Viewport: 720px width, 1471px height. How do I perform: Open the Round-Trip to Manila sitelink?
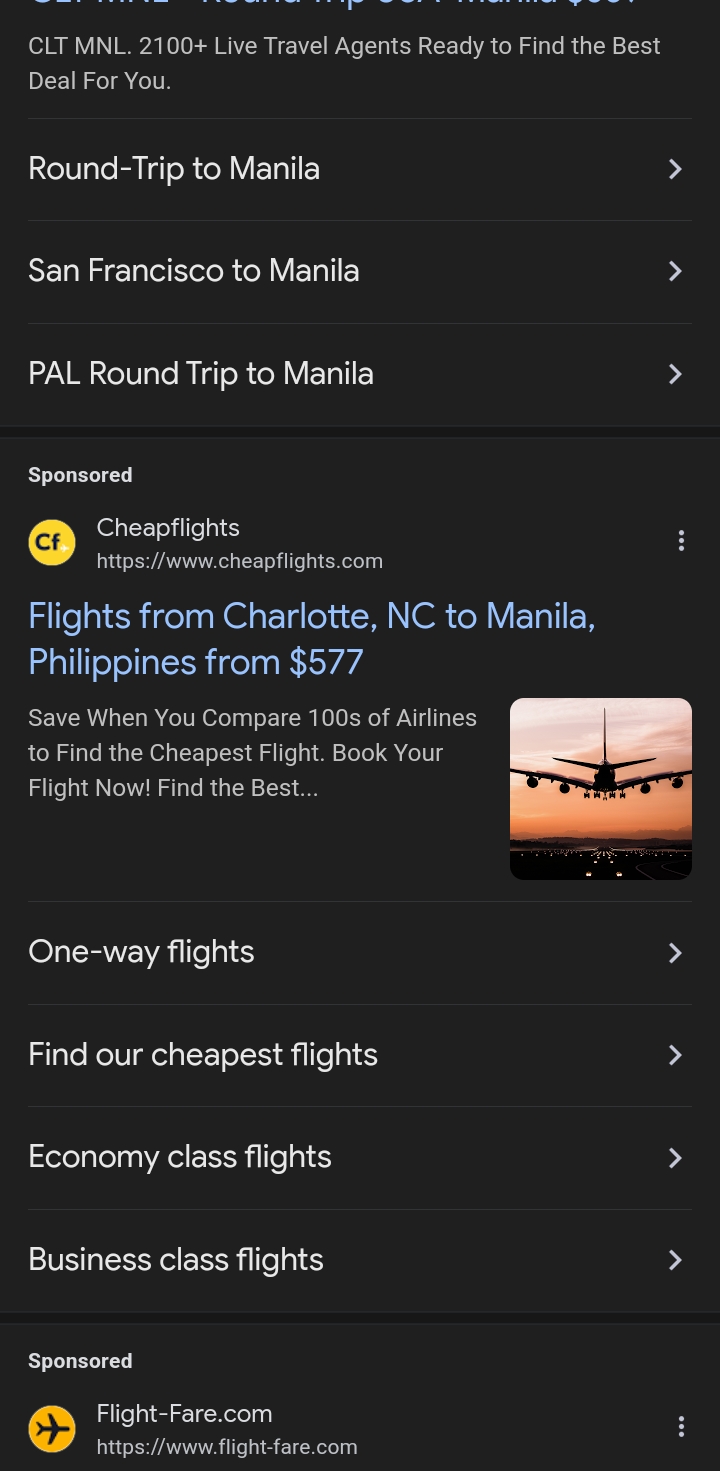click(174, 169)
